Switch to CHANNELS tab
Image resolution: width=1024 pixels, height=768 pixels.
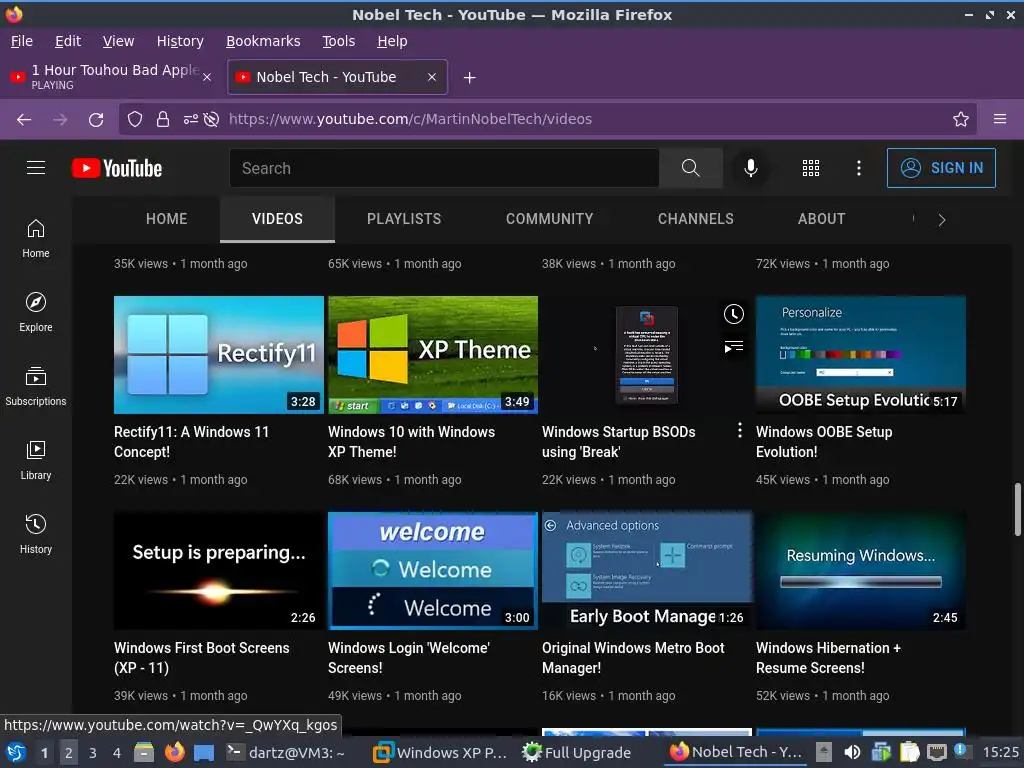point(696,219)
